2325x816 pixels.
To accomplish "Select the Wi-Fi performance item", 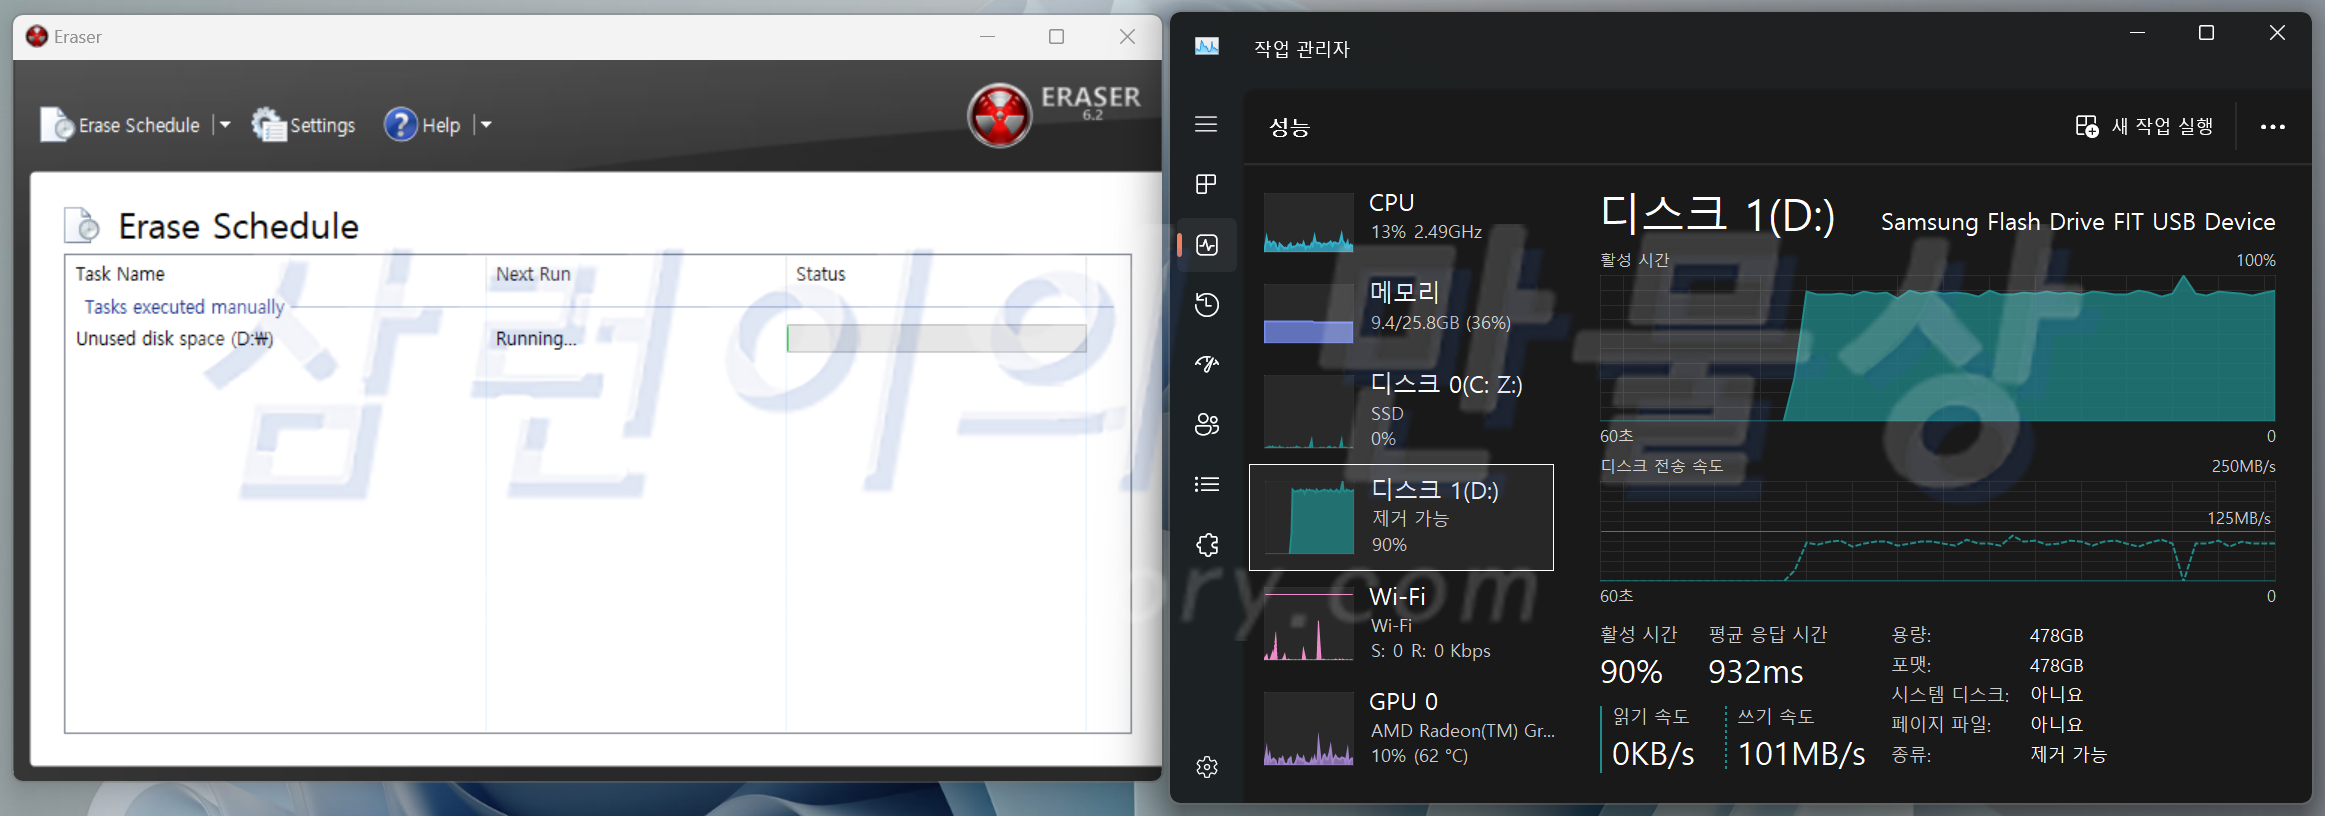I will click(x=1401, y=623).
